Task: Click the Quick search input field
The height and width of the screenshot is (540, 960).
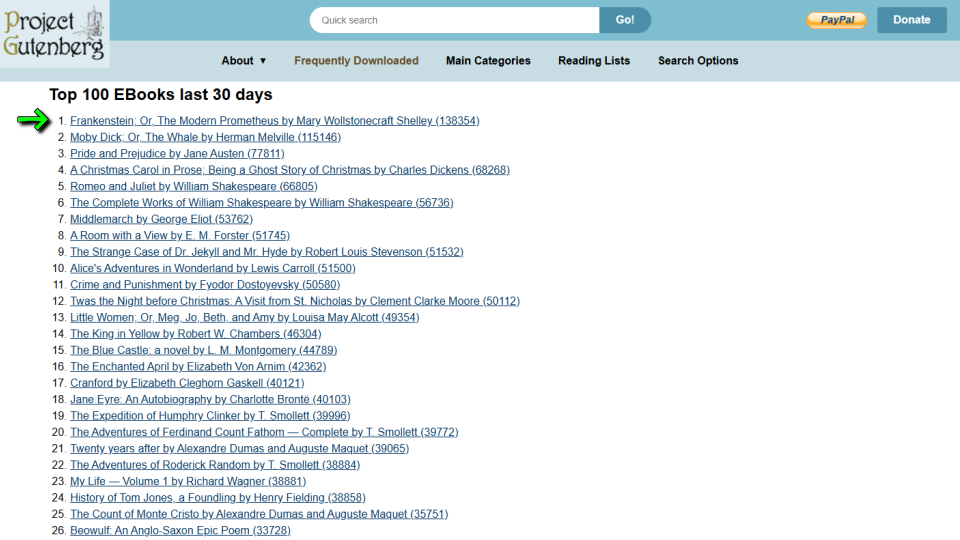Action: click(455, 20)
